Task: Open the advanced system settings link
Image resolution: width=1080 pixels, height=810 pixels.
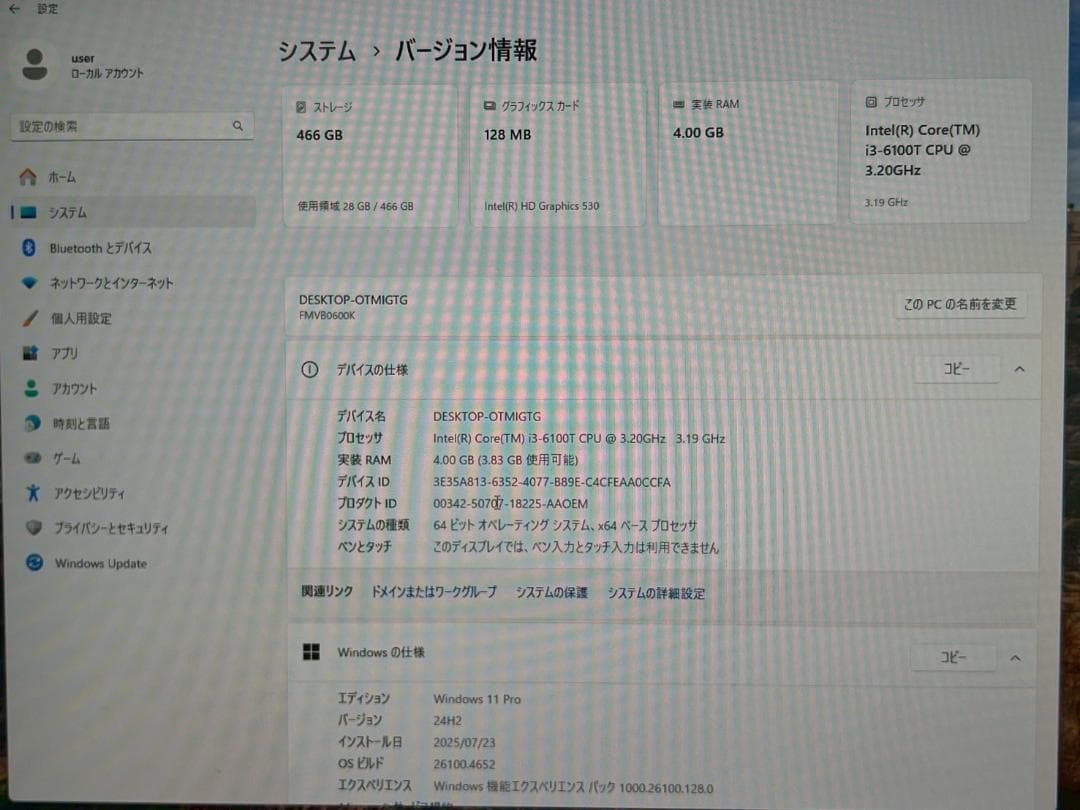Action: click(x=654, y=591)
